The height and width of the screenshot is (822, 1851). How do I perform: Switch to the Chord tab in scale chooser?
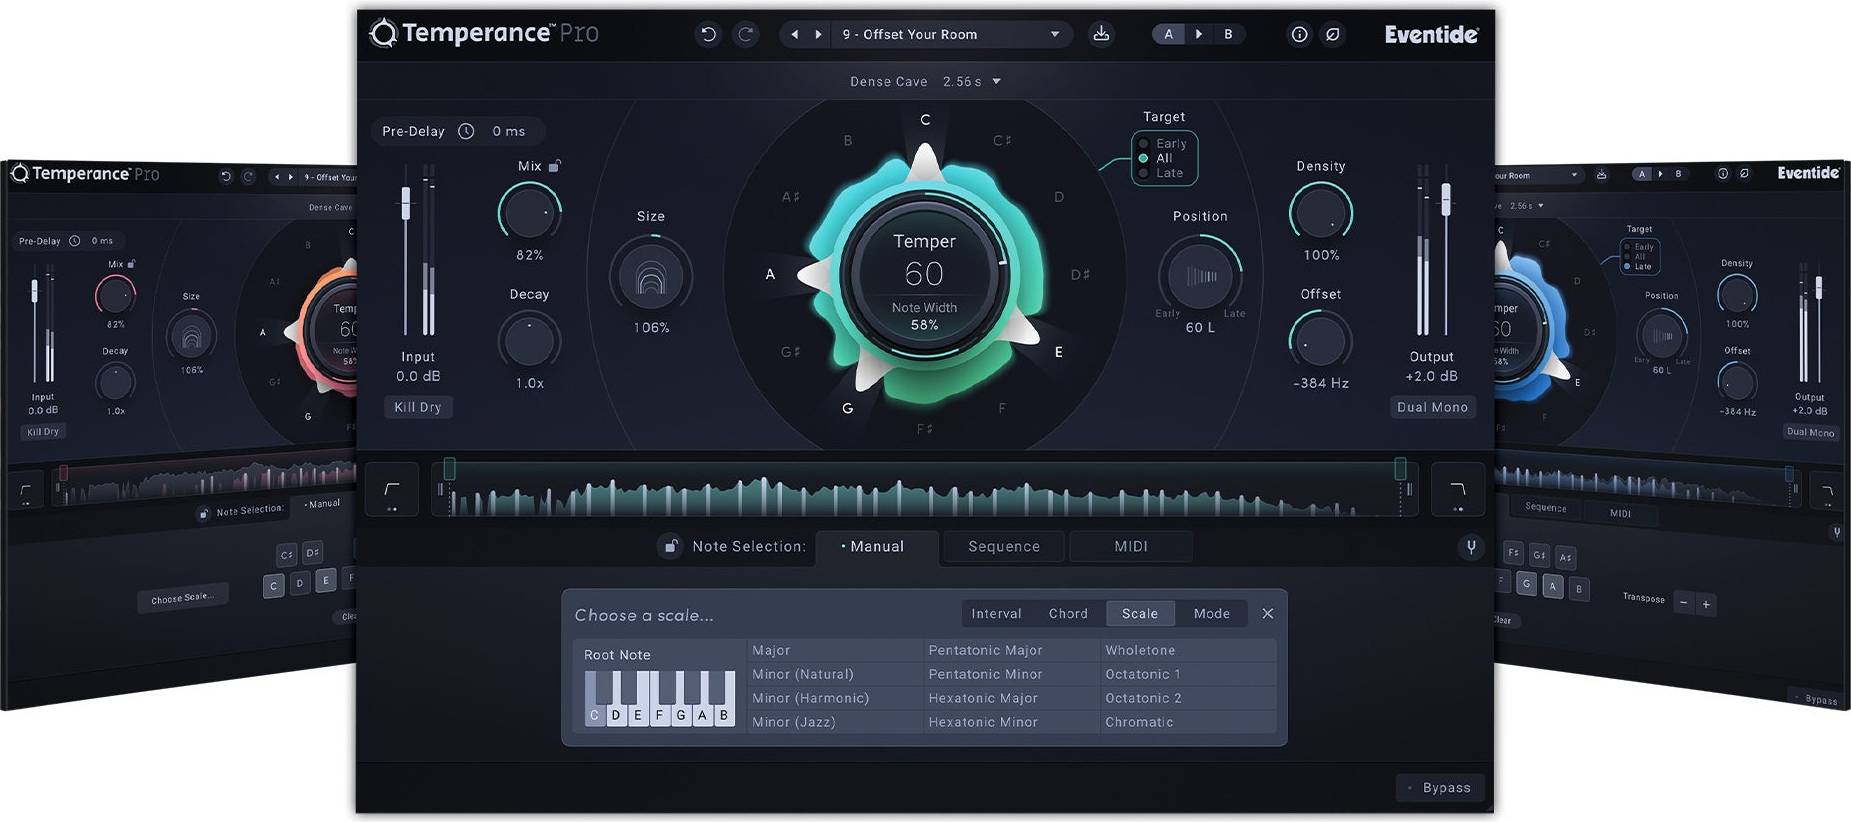(1068, 614)
